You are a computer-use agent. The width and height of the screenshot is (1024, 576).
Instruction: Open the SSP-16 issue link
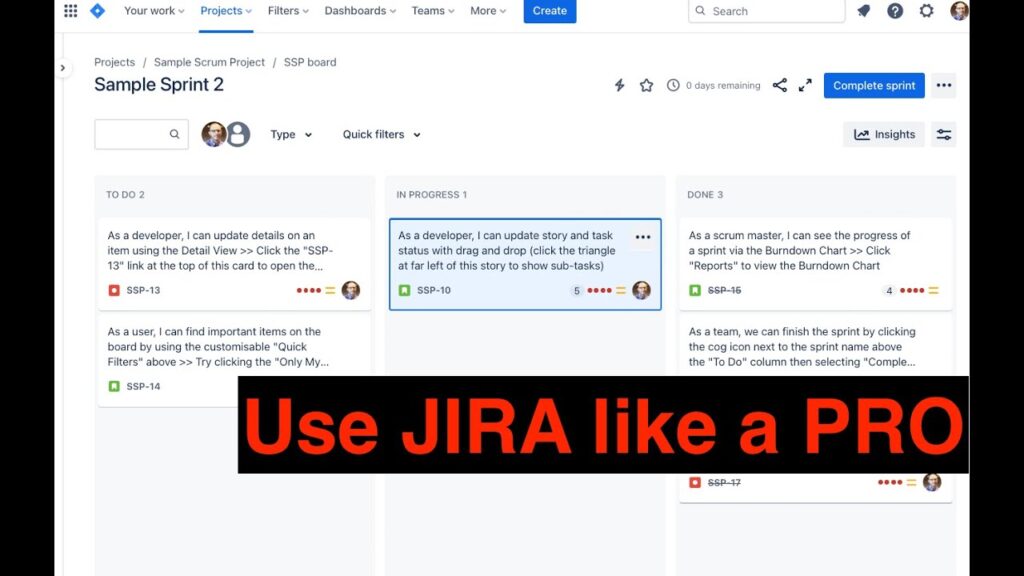[x=724, y=290]
